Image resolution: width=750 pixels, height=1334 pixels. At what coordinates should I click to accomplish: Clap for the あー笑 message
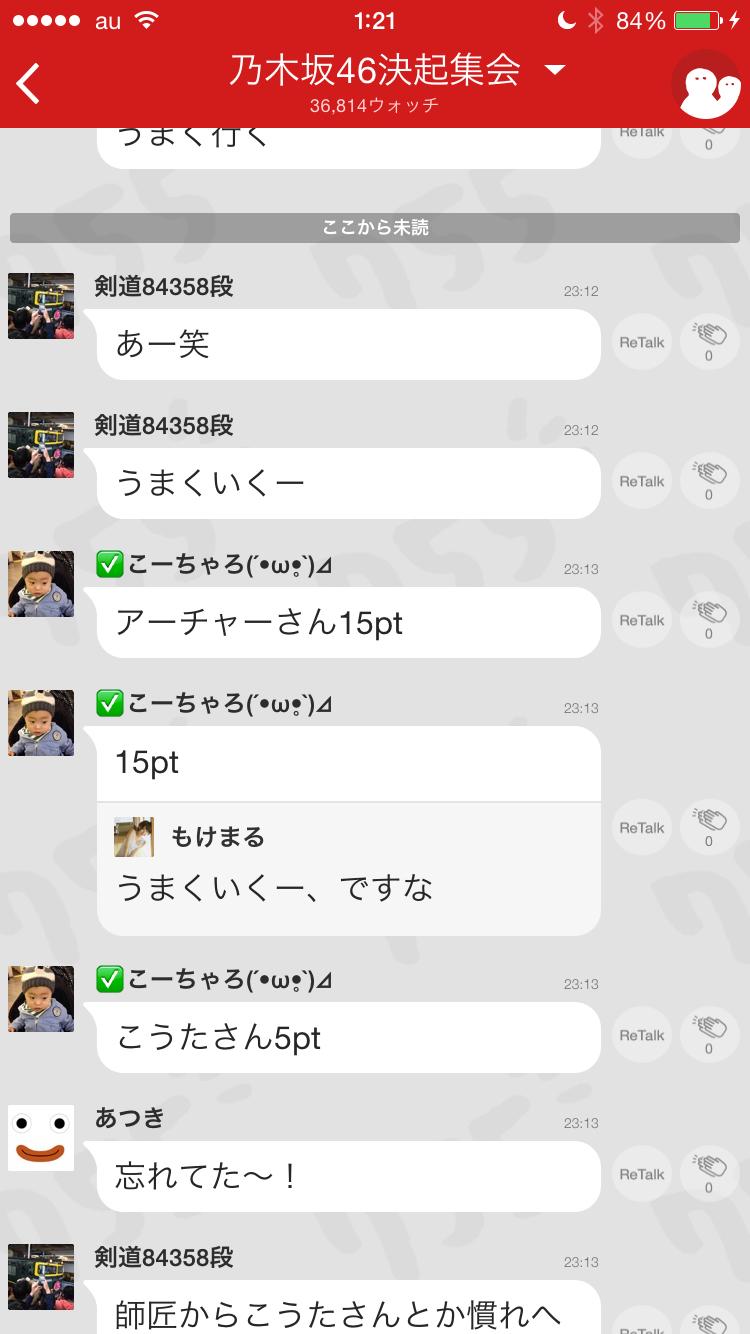pos(709,342)
